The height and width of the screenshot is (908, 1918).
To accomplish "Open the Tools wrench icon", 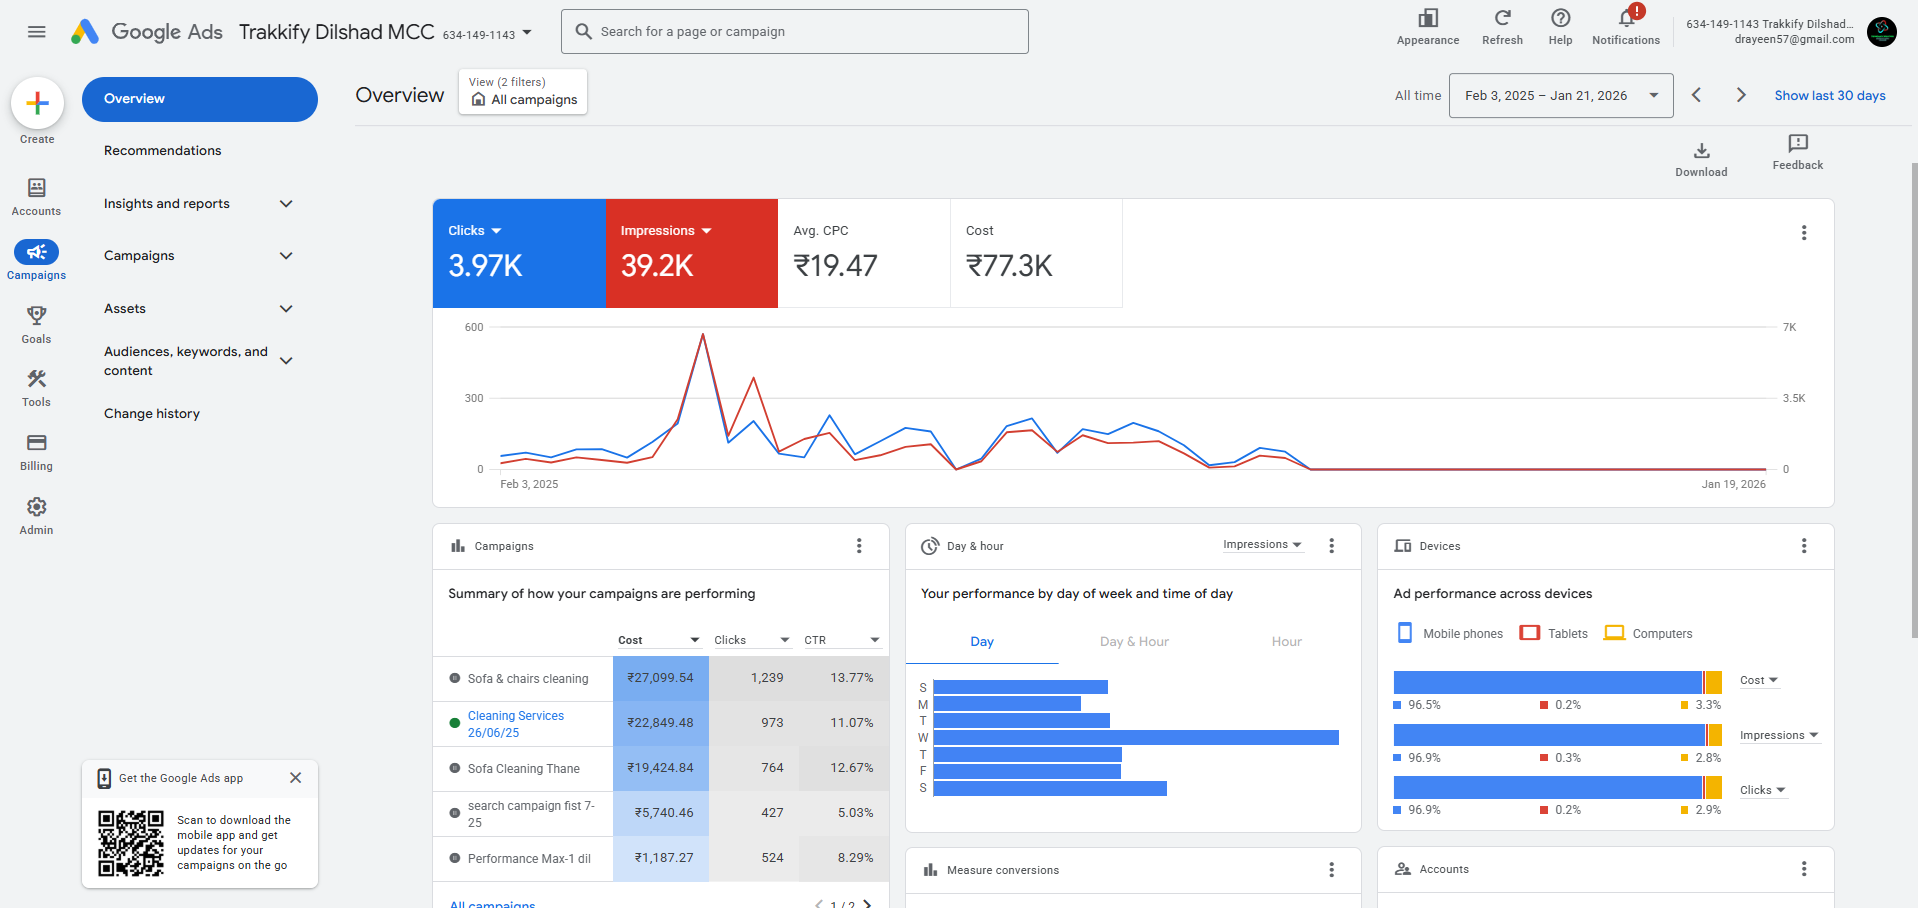I will tap(36, 379).
